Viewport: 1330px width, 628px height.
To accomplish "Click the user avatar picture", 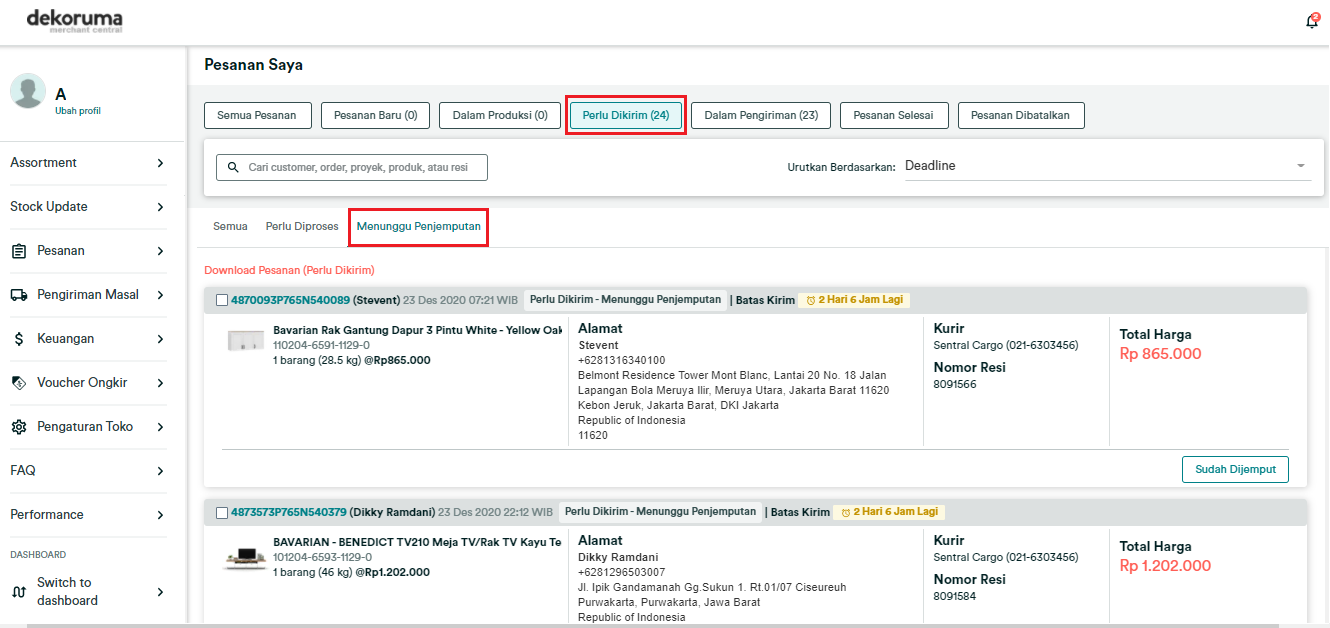I will pos(28,91).
